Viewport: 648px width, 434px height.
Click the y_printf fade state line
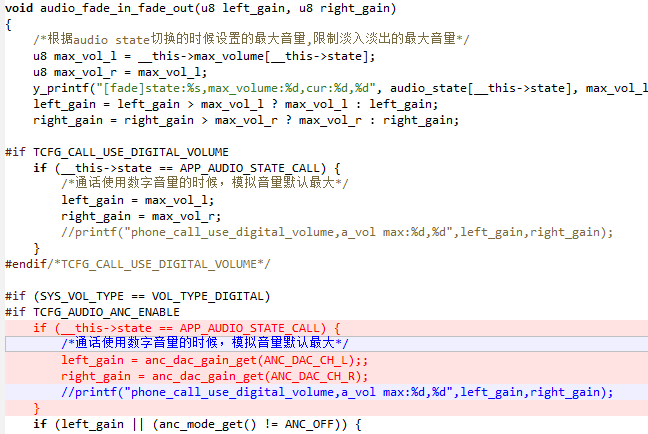pos(340,88)
